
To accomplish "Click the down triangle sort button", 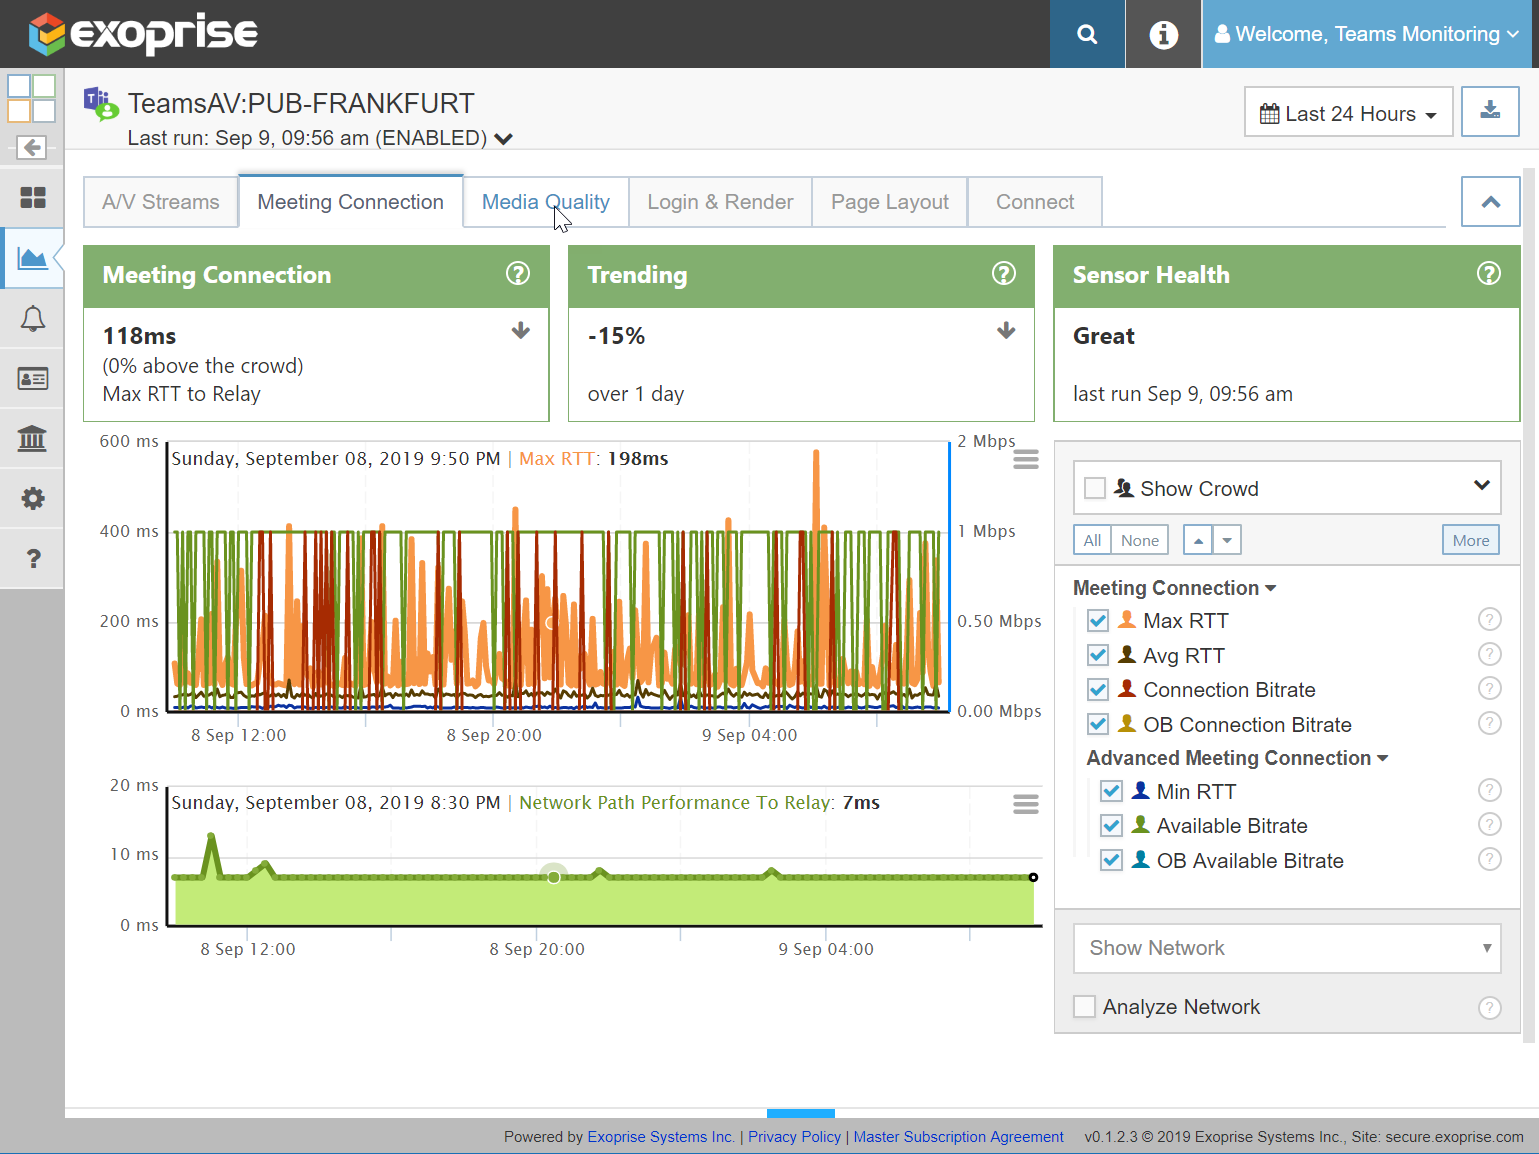I will [1227, 540].
